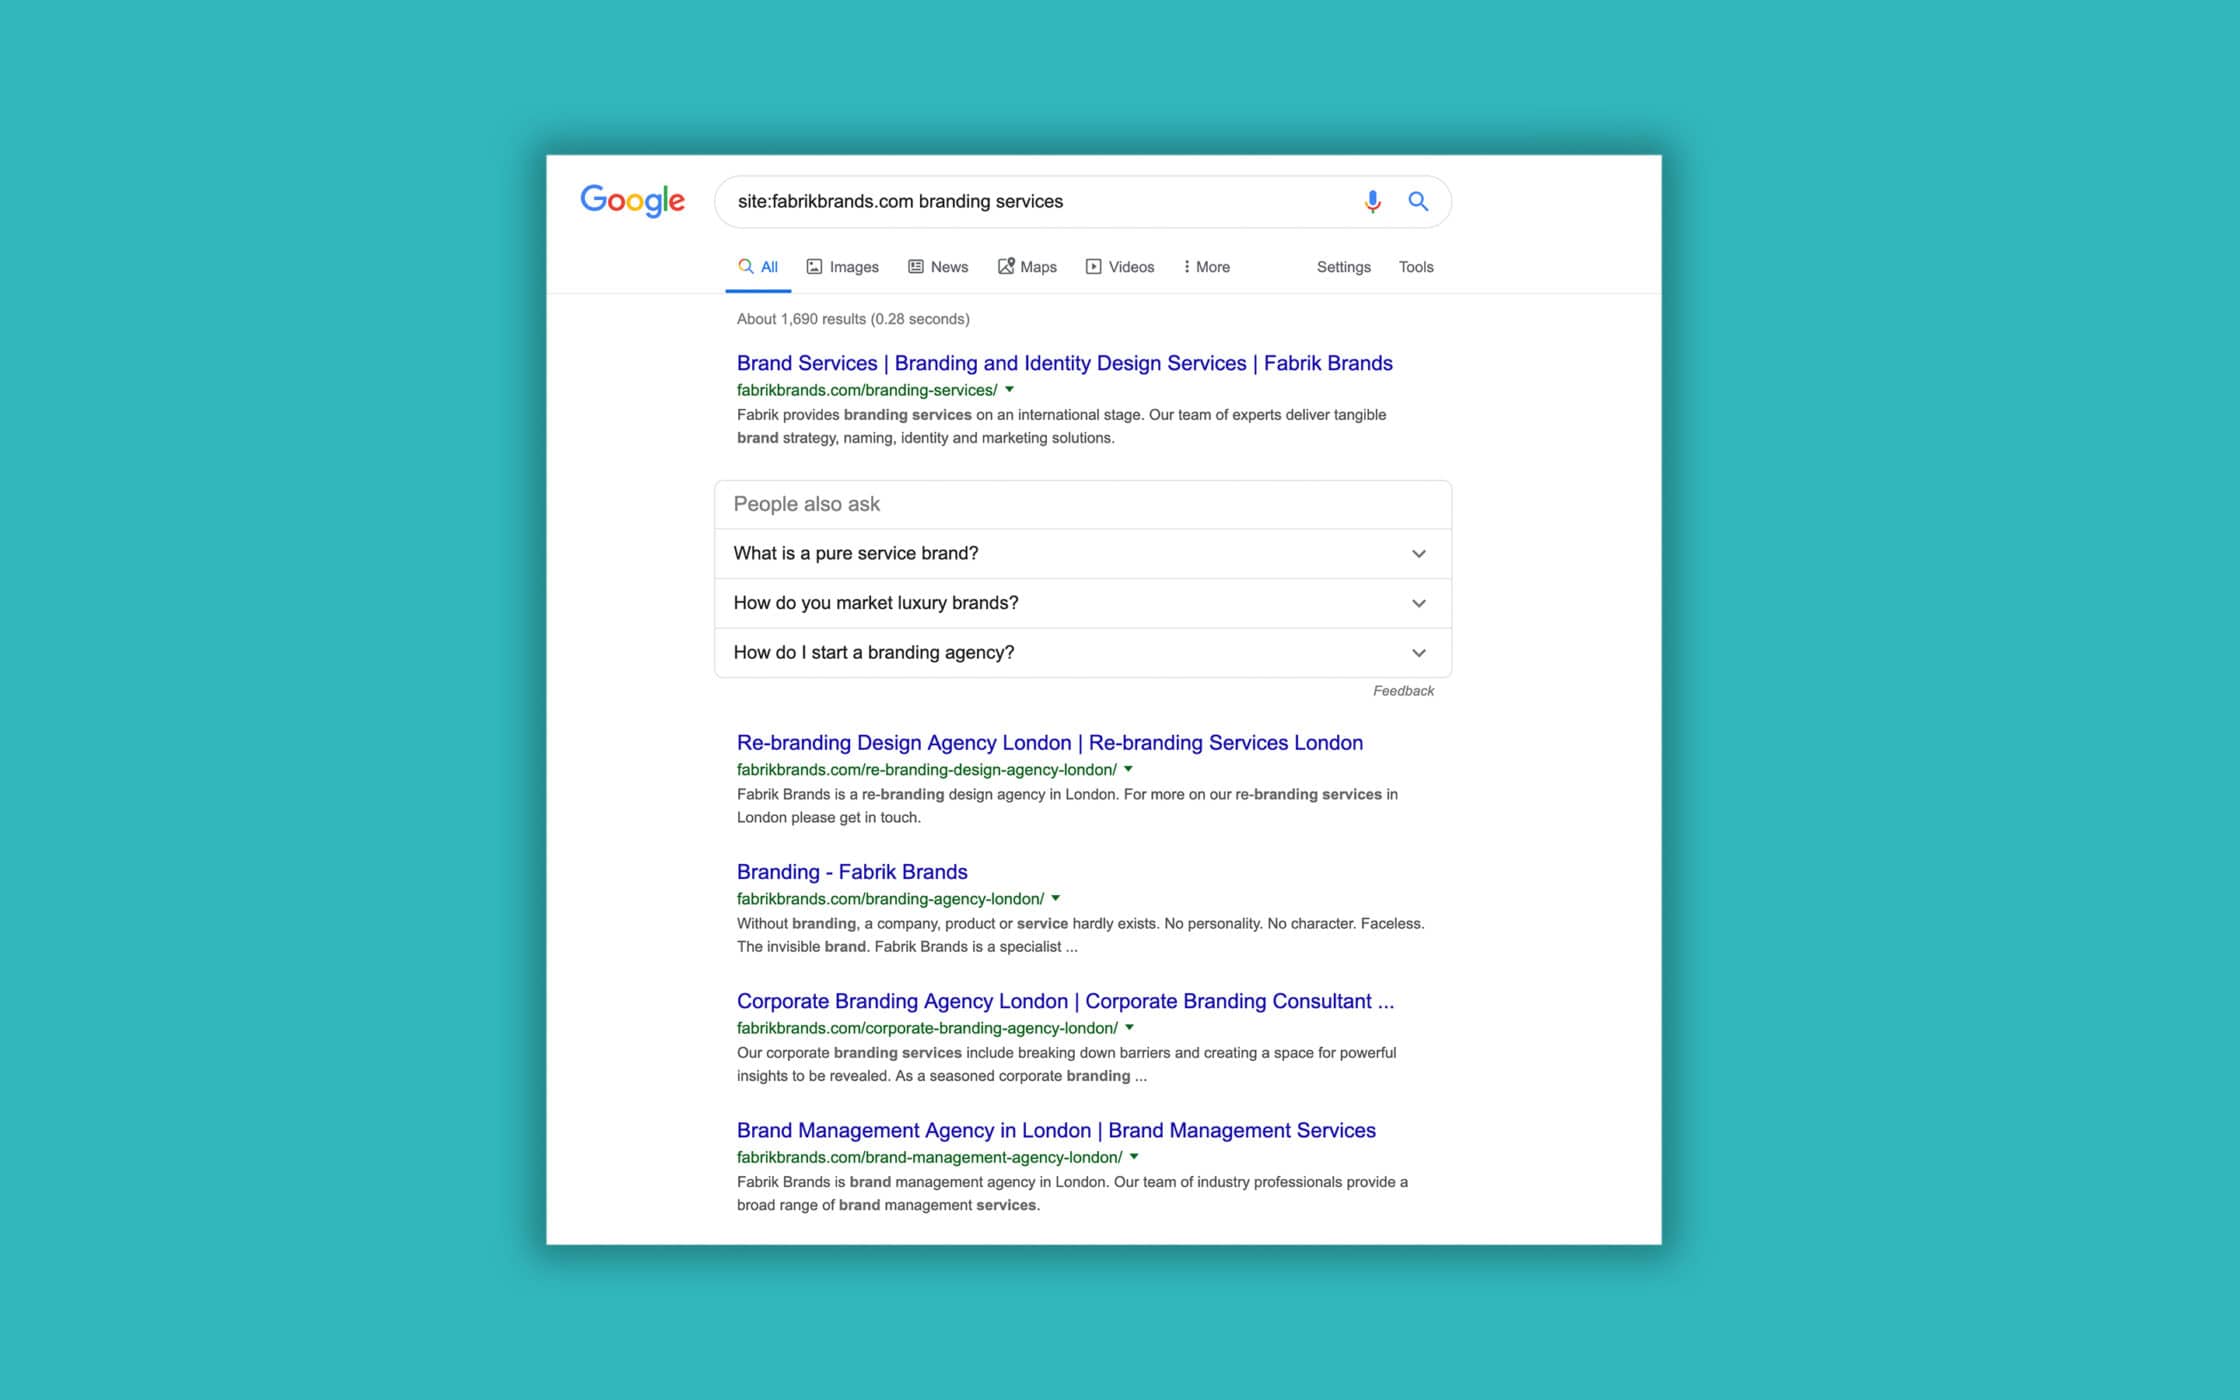Viewport: 2240px width, 1400px height.
Task: Click the Google search magnifier icon
Action: point(1418,200)
